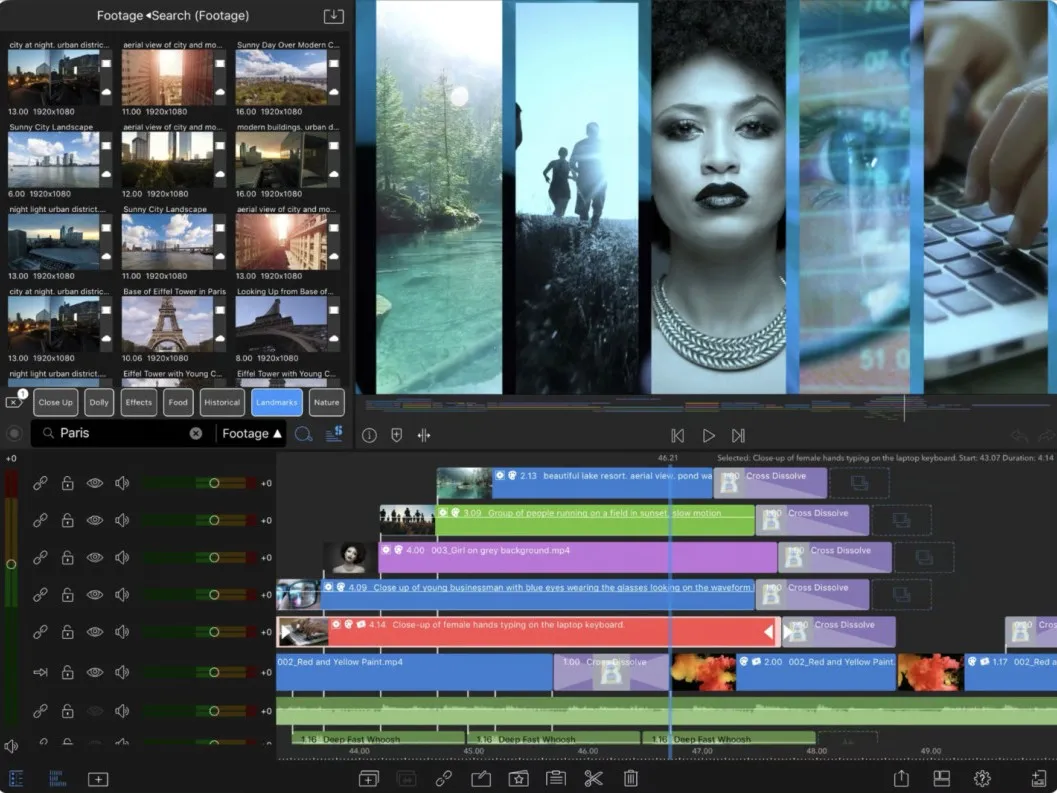The height and width of the screenshot is (793, 1057).
Task: Click the magnifier search icon beside Footage dropdown
Action: [x=304, y=434]
